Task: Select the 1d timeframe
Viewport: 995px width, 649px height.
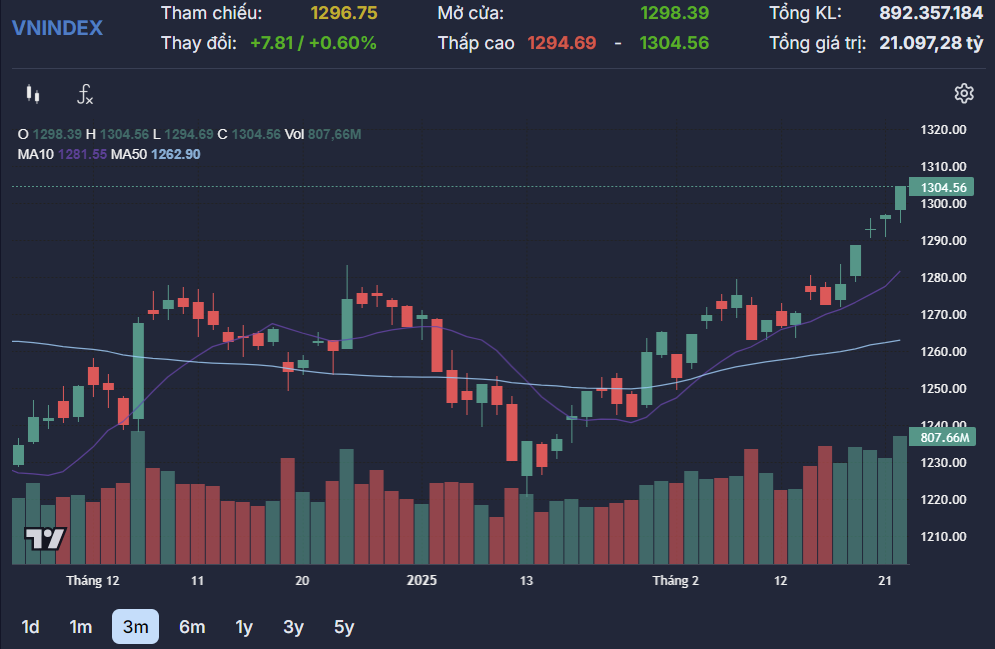Action: click(30, 627)
